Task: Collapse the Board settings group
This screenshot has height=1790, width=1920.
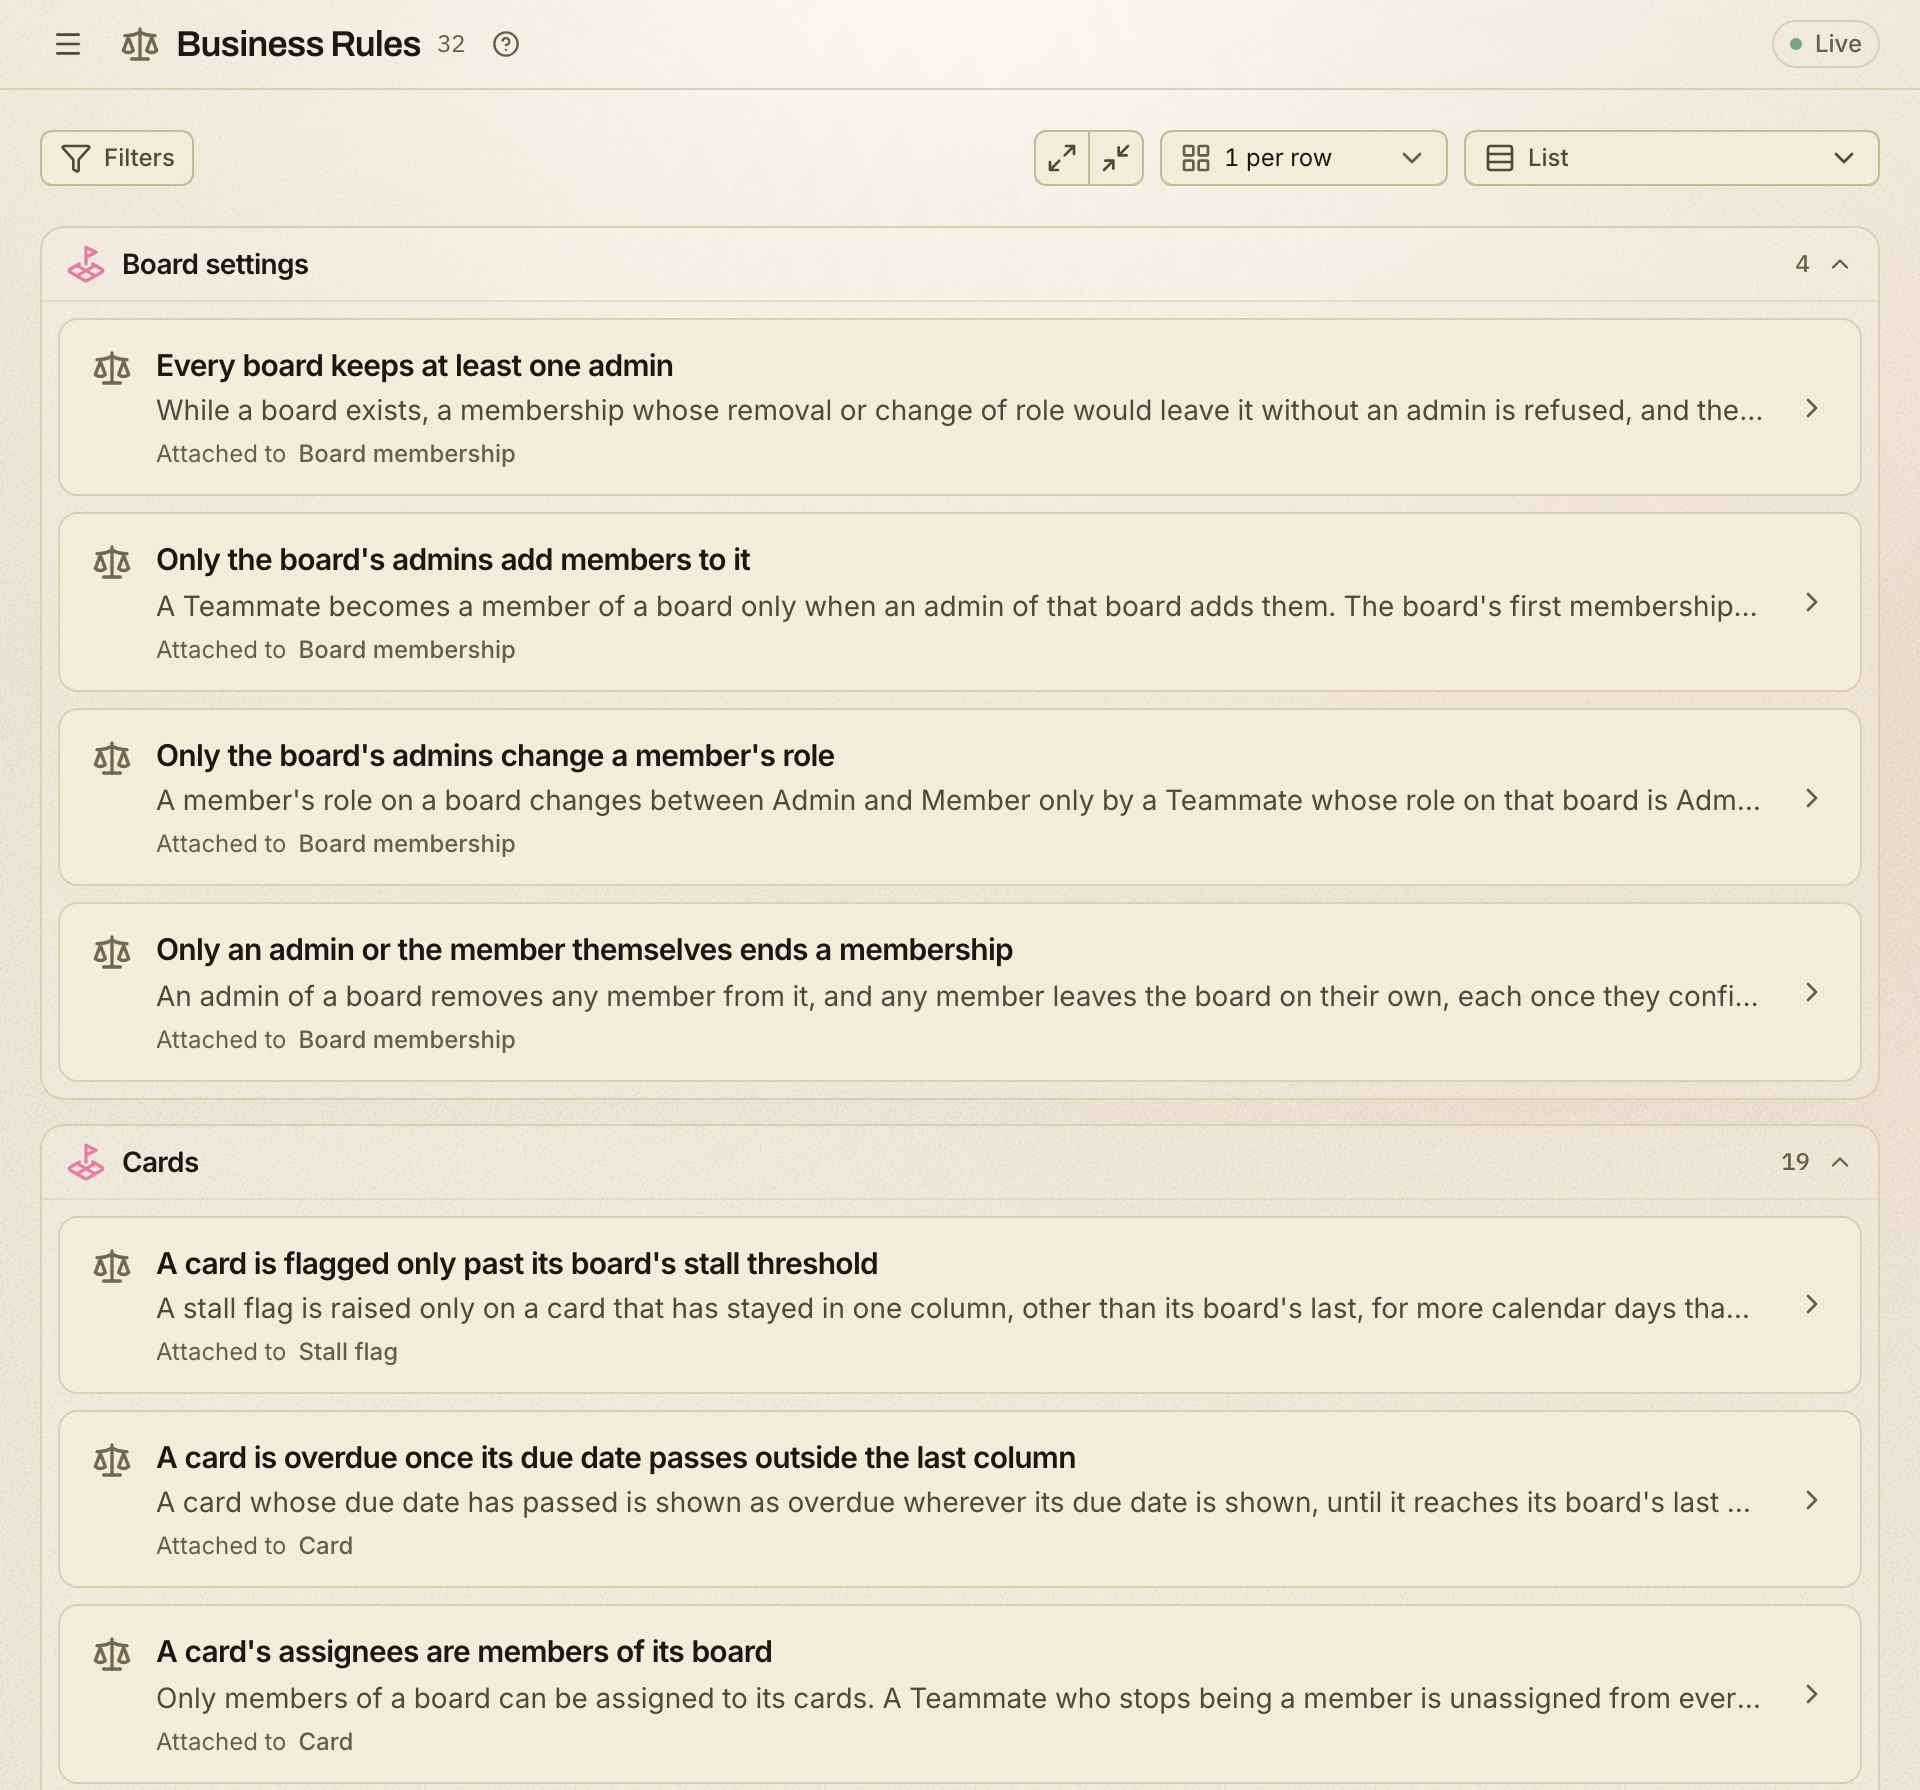Action: (x=1840, y=264)
